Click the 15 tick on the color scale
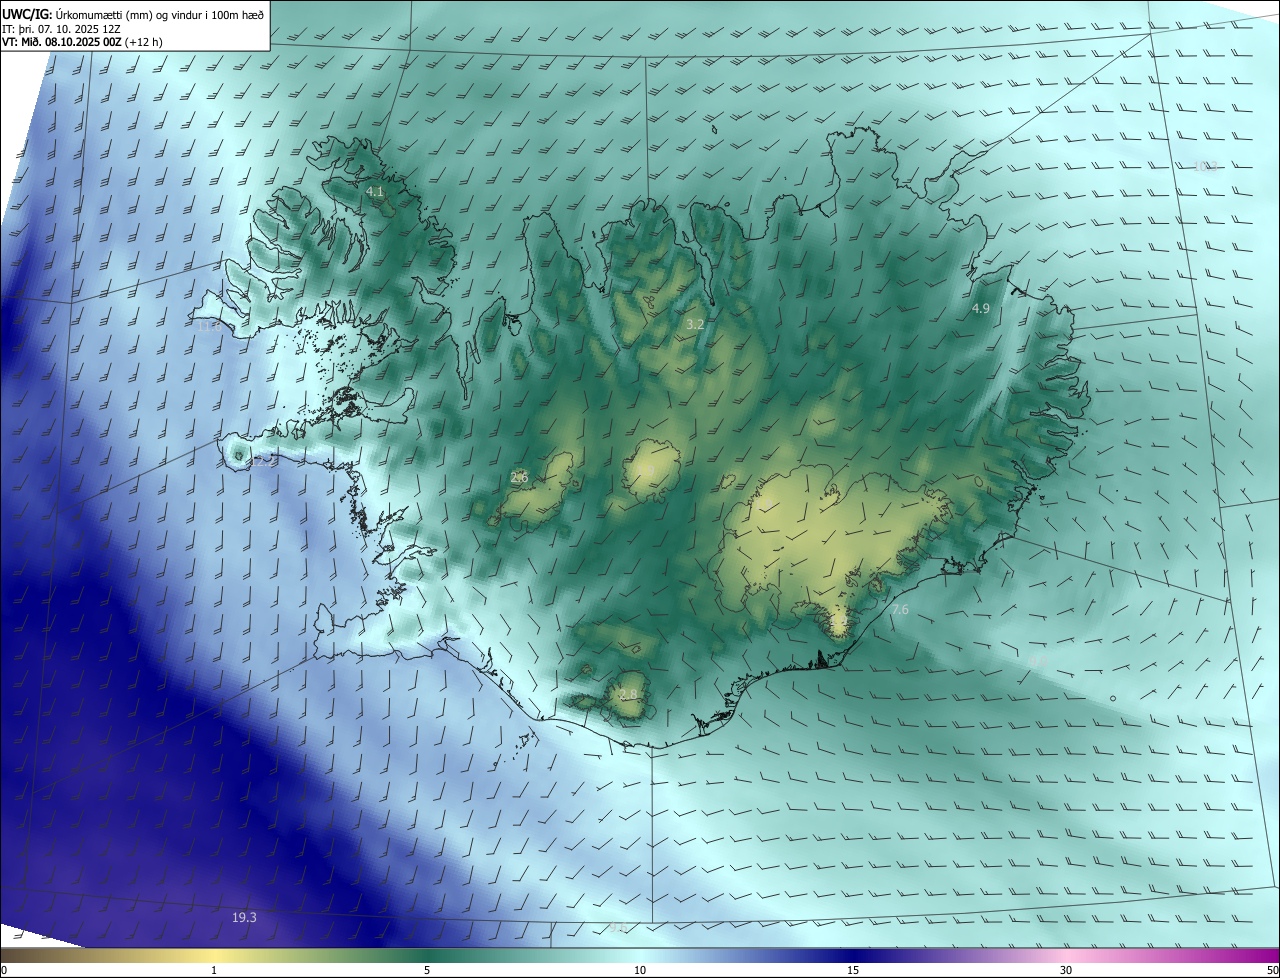 coord(853,970)
